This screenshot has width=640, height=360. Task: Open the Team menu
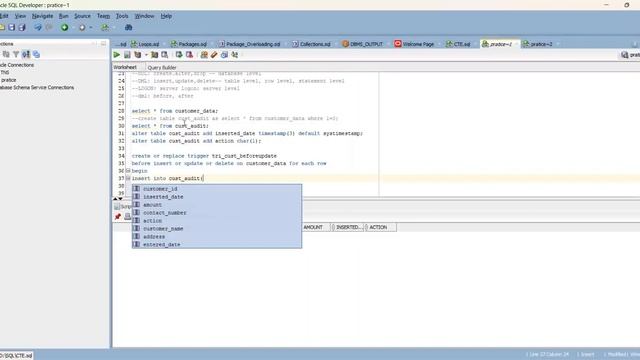click(103, 16)
